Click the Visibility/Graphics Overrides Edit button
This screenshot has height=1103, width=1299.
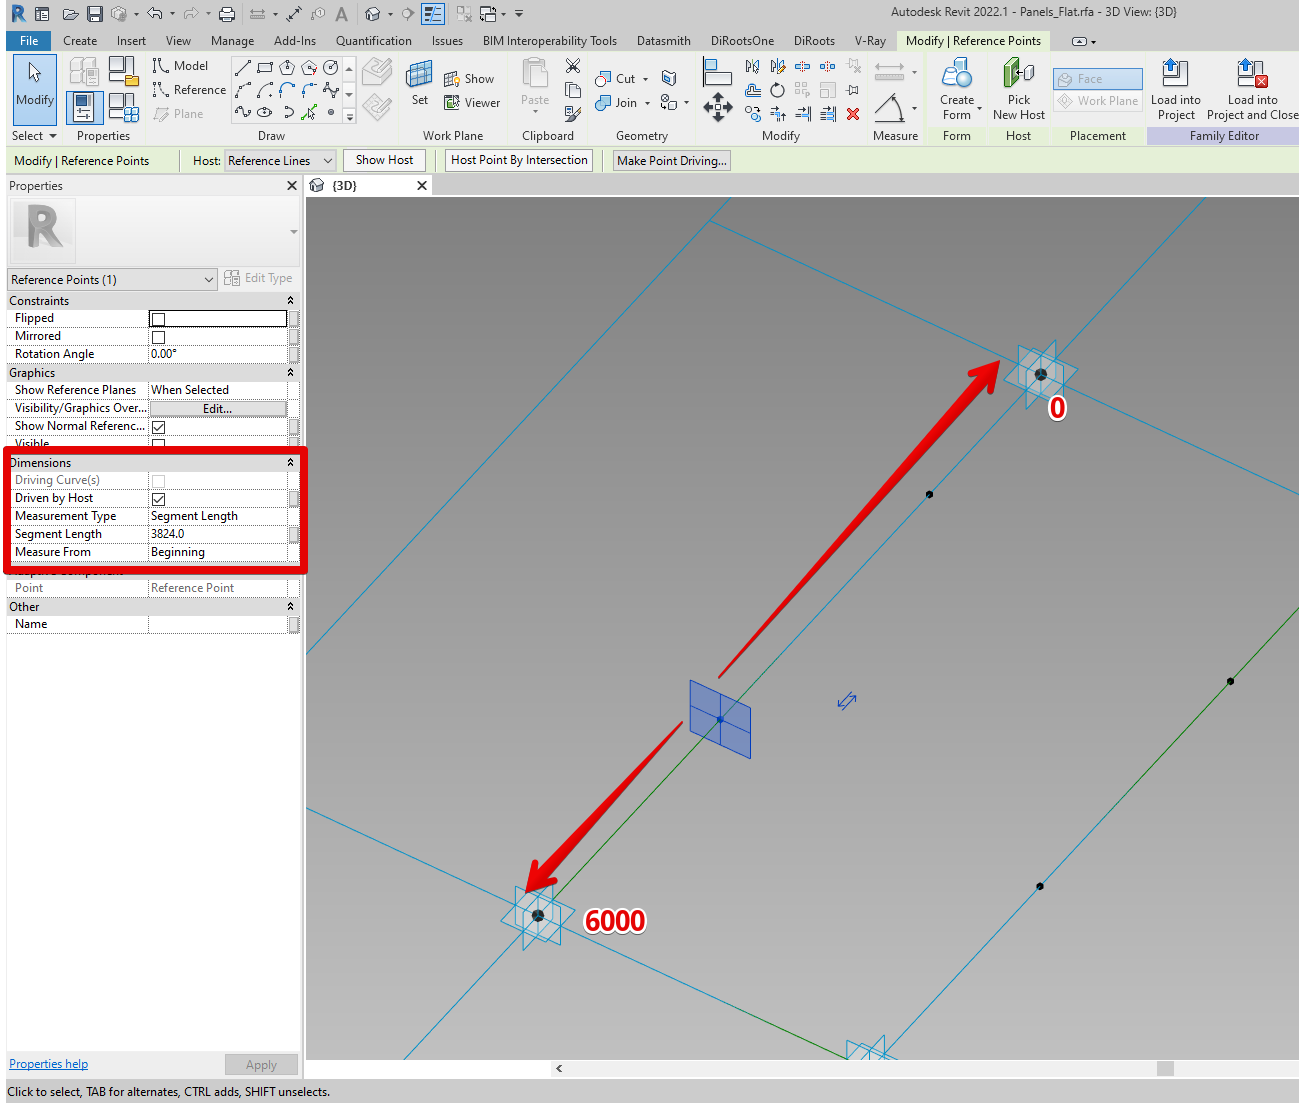point(217,408)
